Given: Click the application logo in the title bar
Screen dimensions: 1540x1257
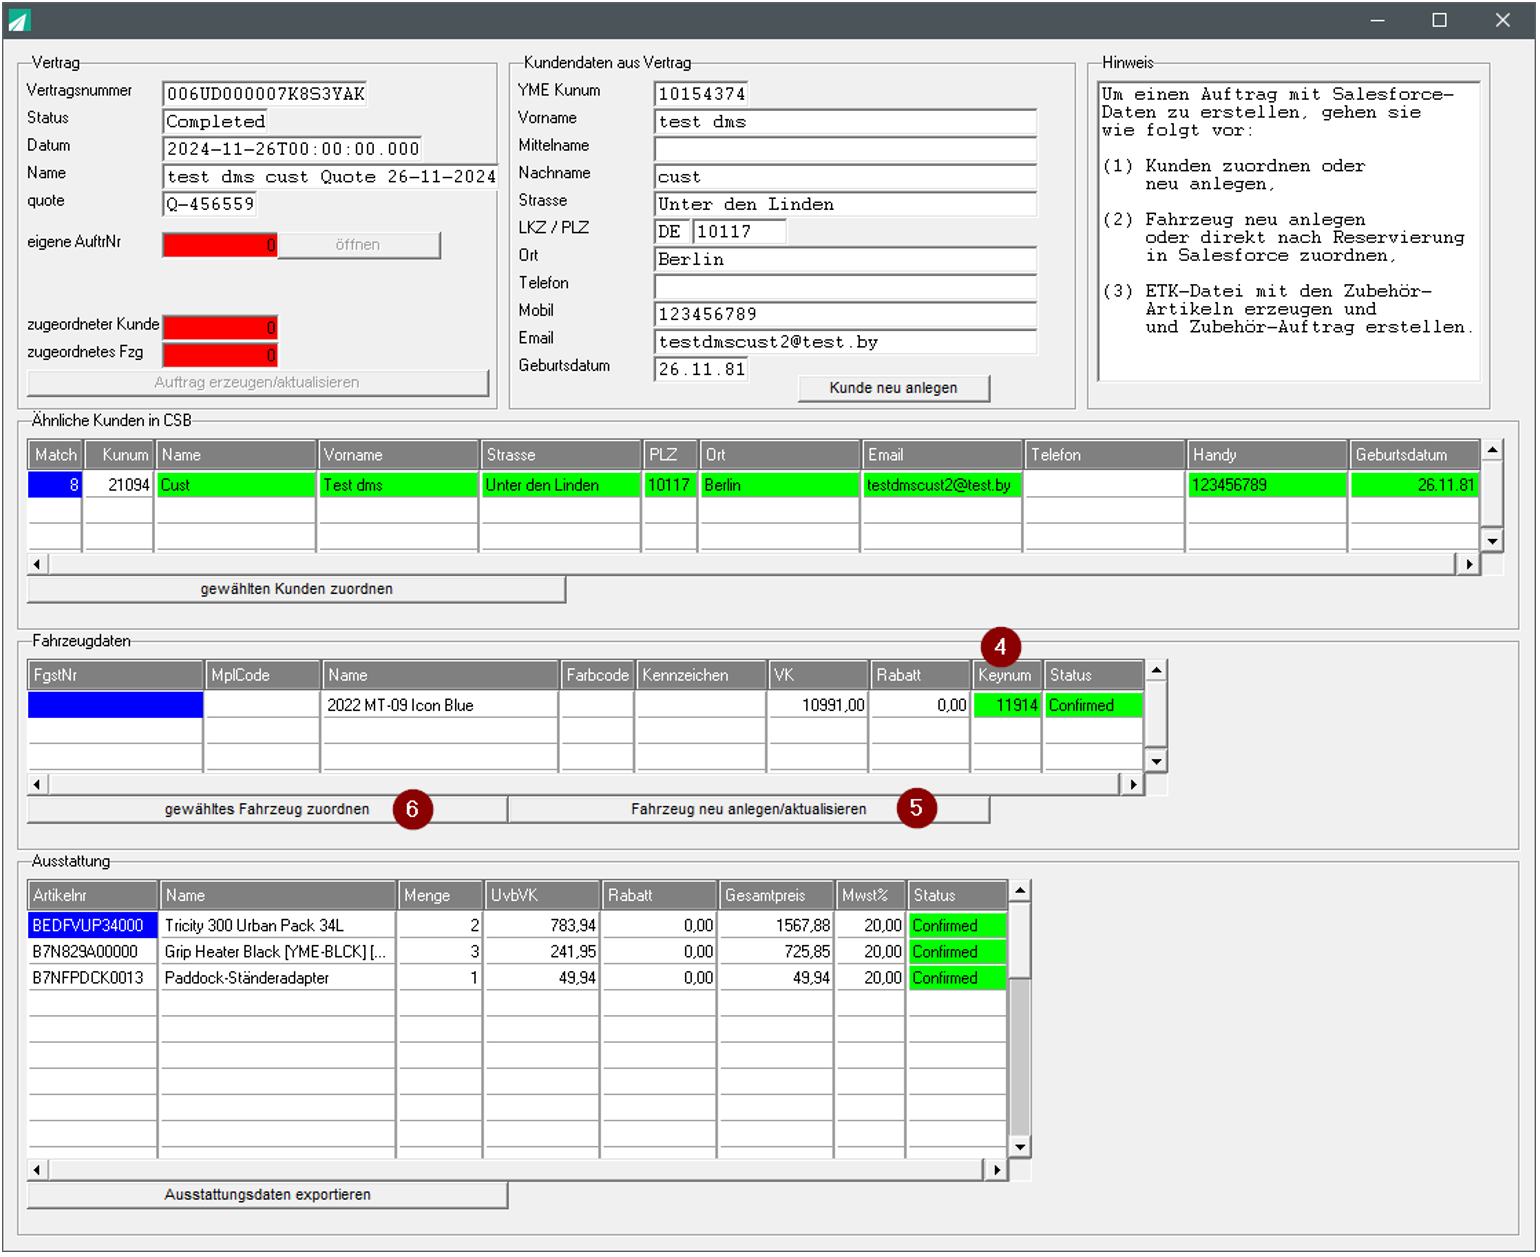Looking at the screenshot, I should click(x=19, y=20).
